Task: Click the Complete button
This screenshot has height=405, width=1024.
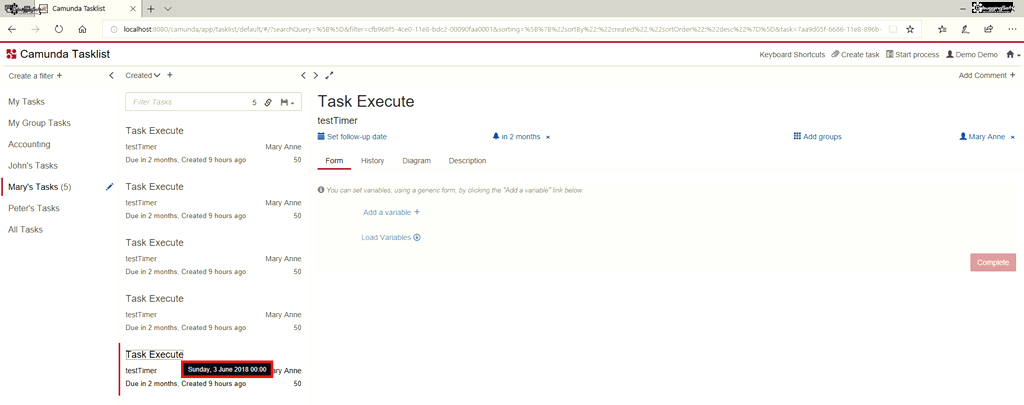Action: (993, 262)
